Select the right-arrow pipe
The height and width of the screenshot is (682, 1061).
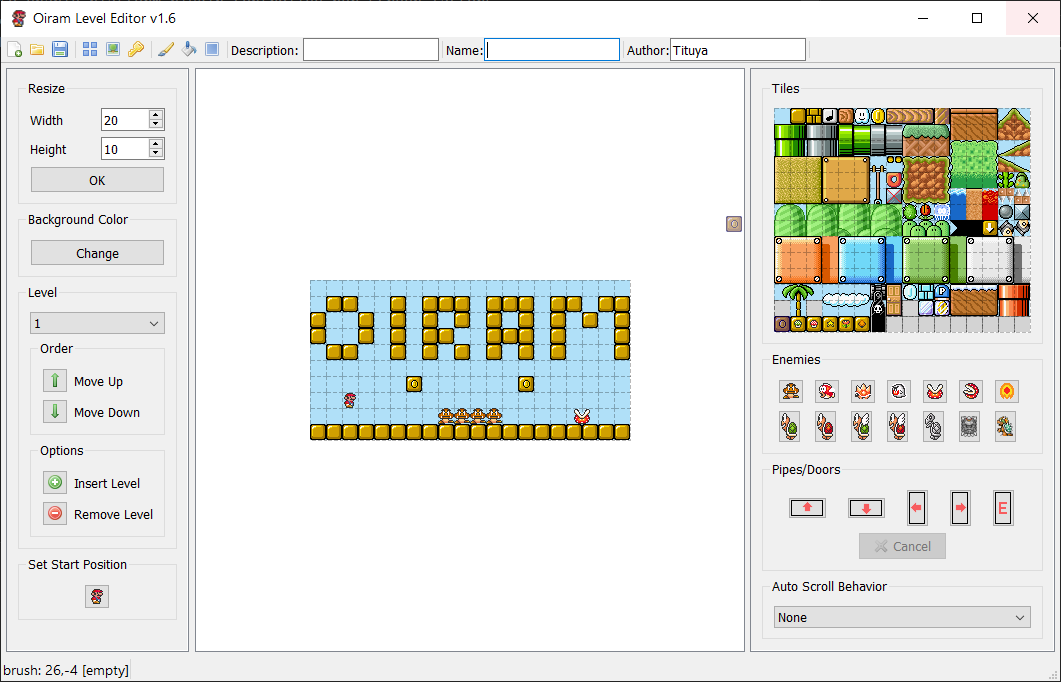(x=960, y=508)
